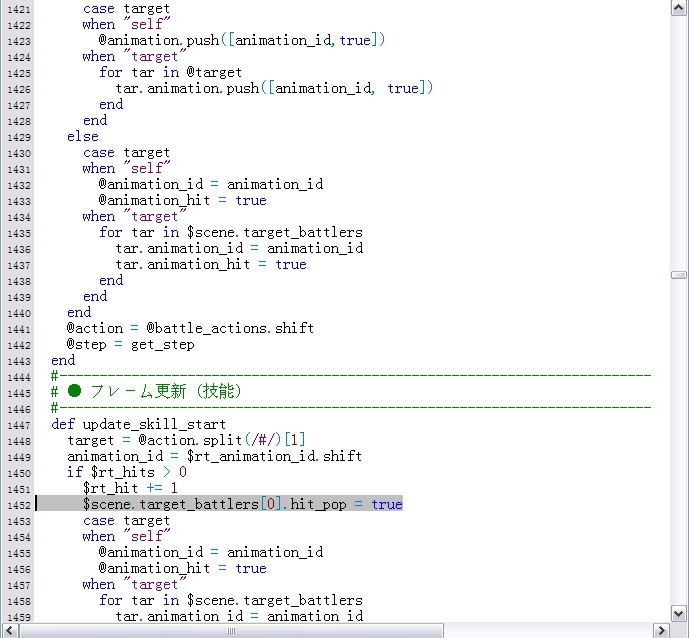This screenshot has width=689, height=638.
Task: Click '@animation.push([animation_id, true])' on line 1423
Action: 242,40
